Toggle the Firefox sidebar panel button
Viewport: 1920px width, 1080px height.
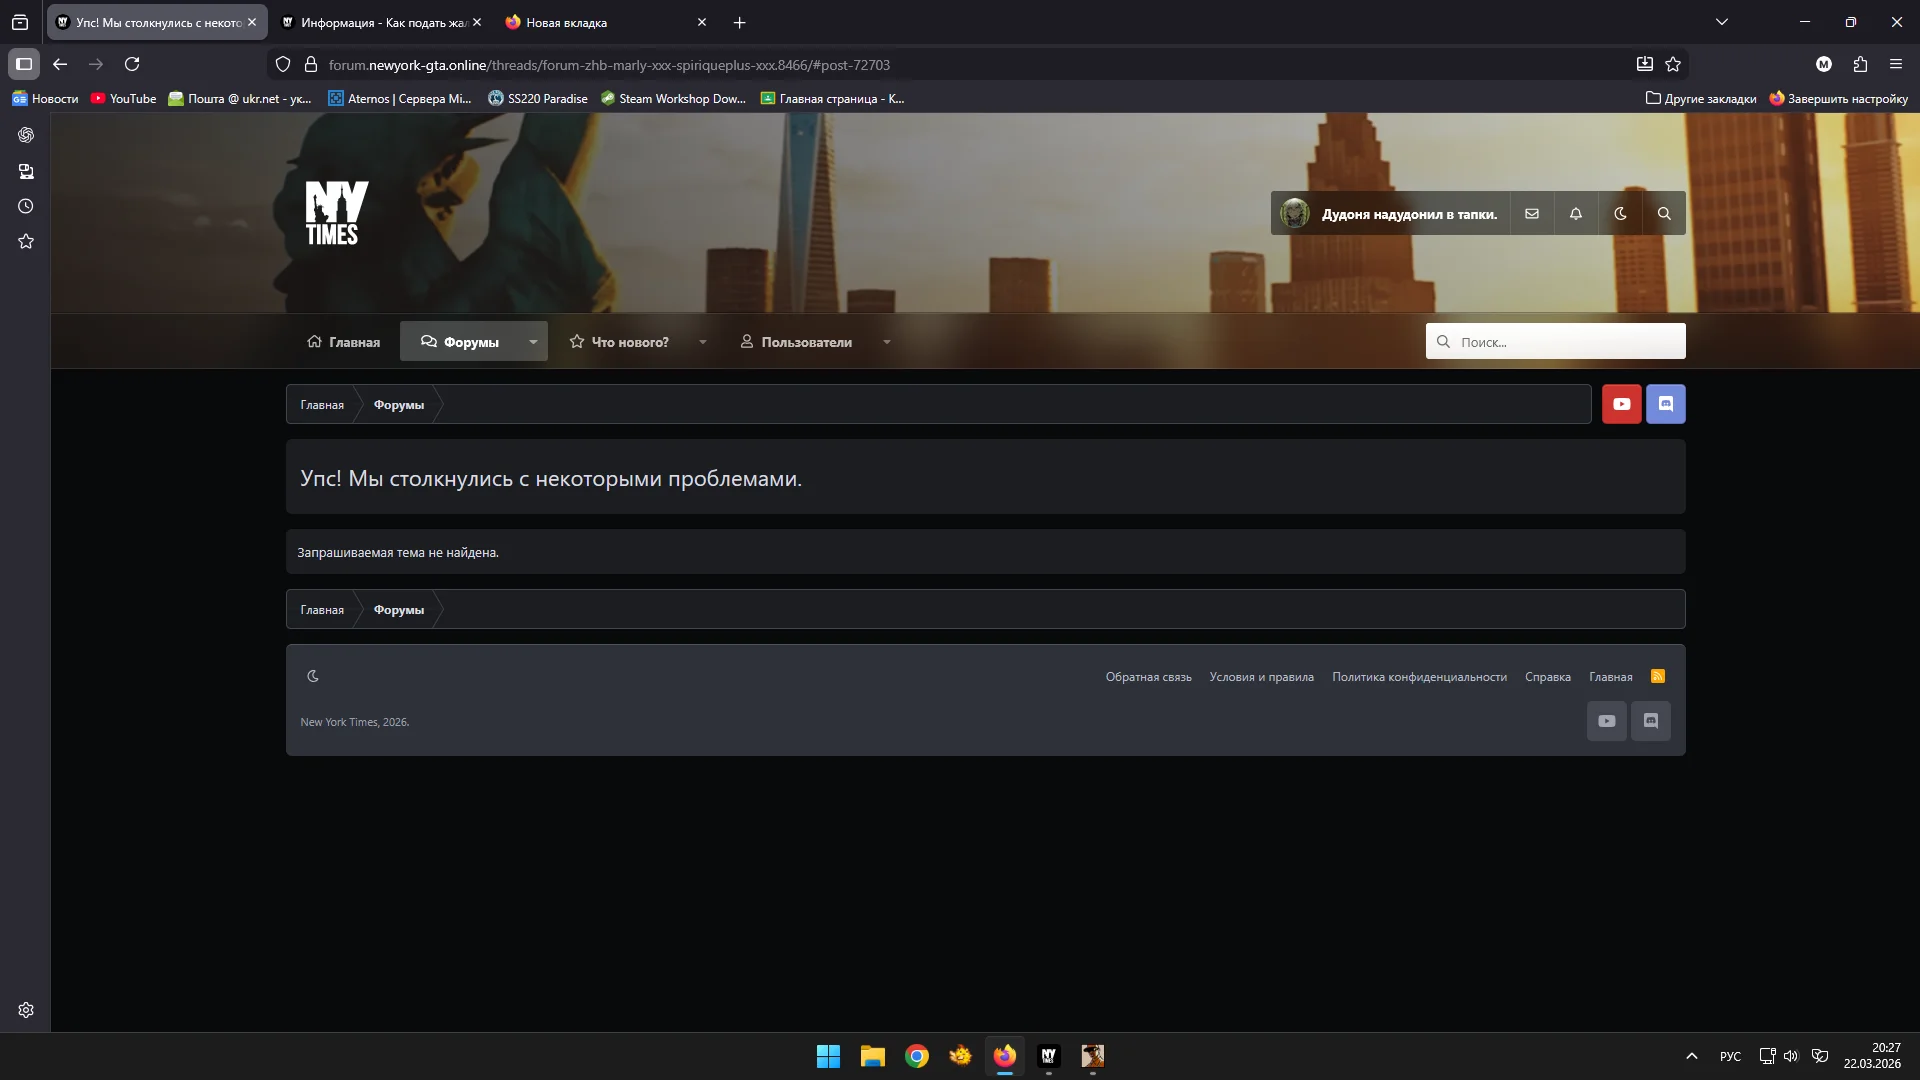tap(24, 64)
